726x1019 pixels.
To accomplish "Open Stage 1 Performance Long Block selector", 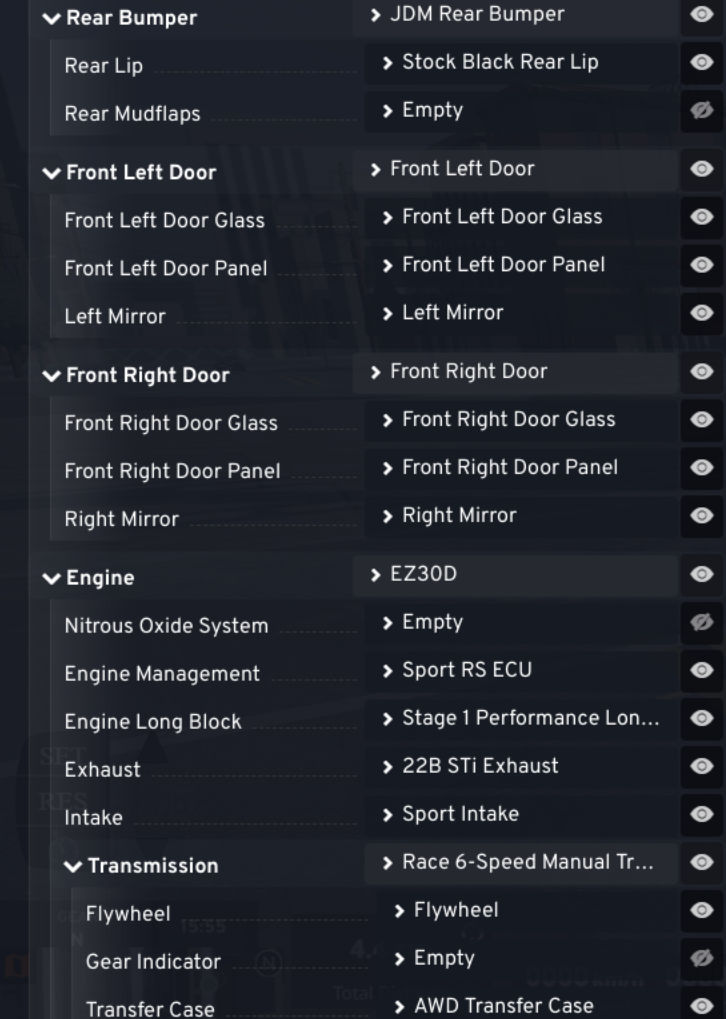I will [x=521, y=718].
